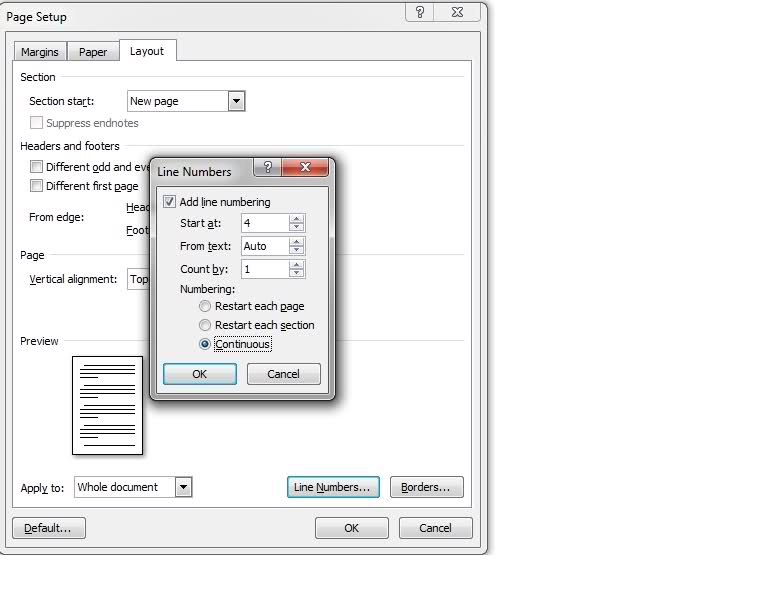Close the Line Numbers dialog
The height and width of the screenshot is (614, 768).
tap(305, 168)
